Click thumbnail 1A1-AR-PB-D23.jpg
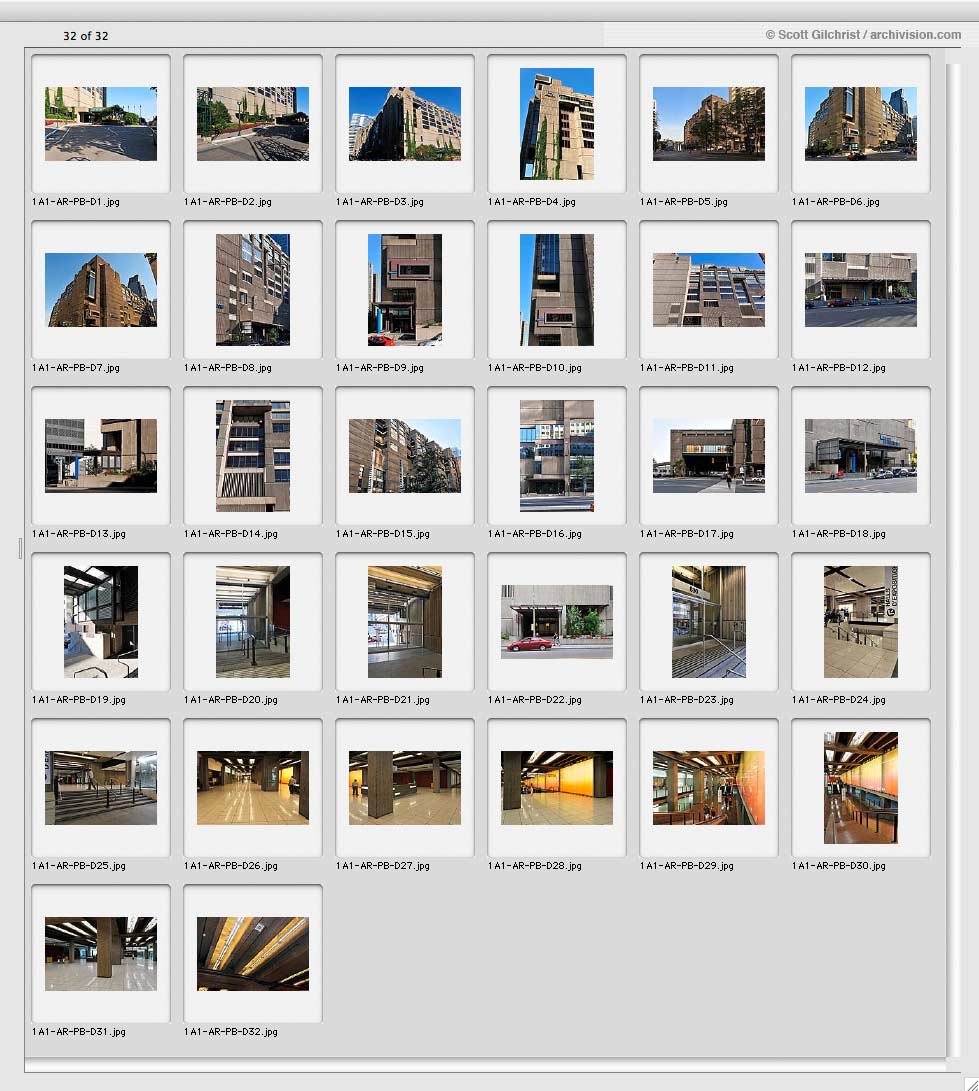 [x=708, y=622]
